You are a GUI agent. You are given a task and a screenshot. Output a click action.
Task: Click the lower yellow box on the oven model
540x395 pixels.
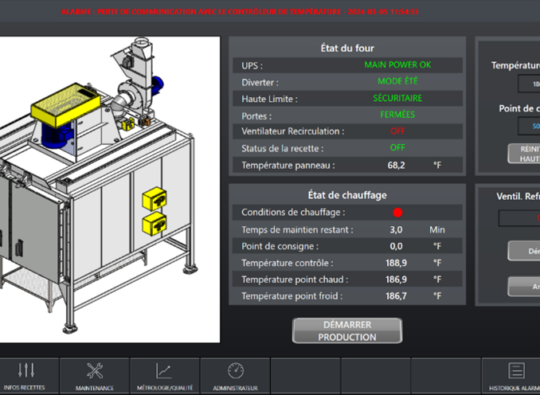click(x=155, y=224)
